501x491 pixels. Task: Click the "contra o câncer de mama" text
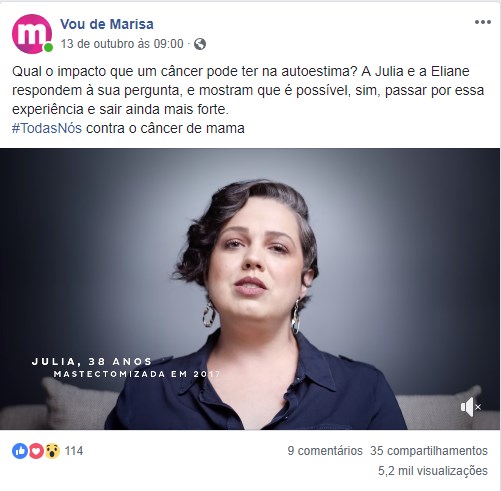coord(165,128)
